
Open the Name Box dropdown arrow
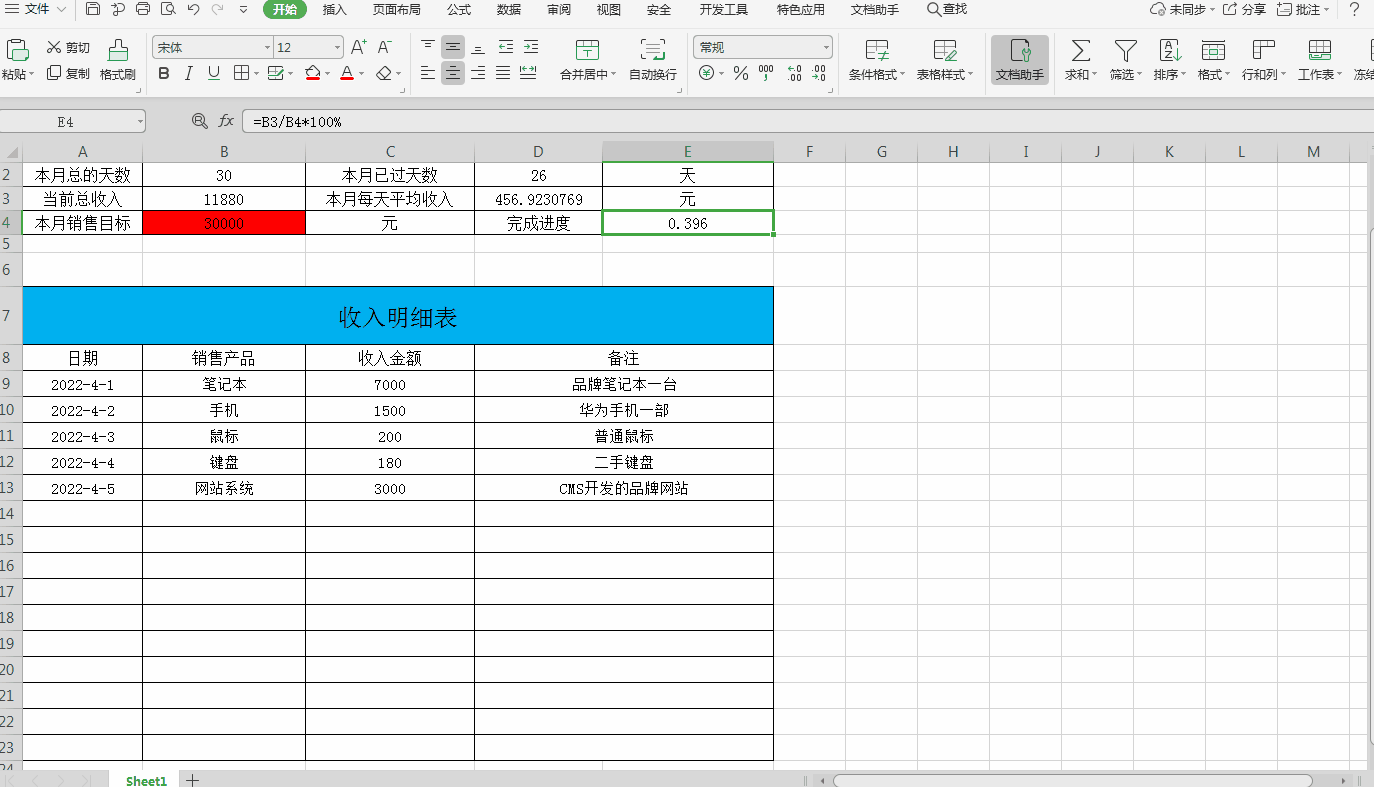click(x=139, y=122)
